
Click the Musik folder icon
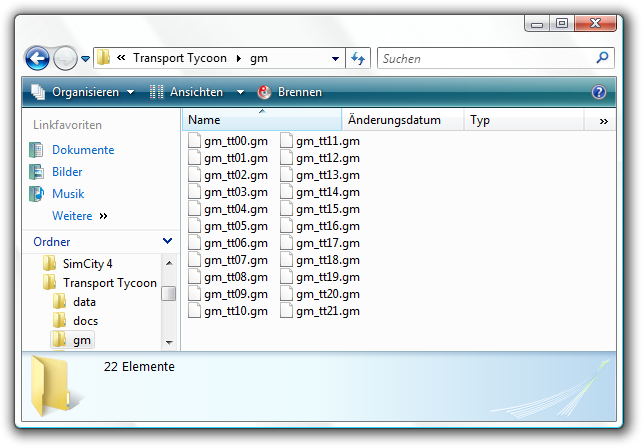36,194
